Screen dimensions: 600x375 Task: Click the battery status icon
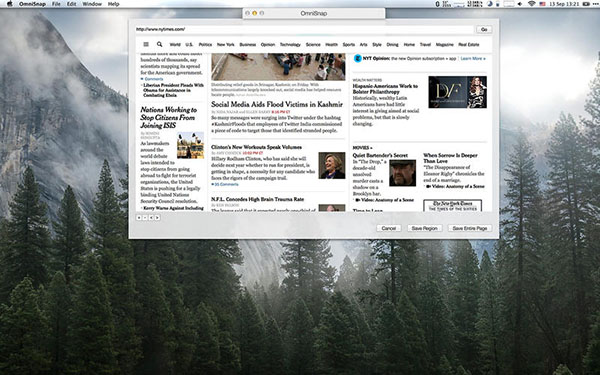point(586,4)
